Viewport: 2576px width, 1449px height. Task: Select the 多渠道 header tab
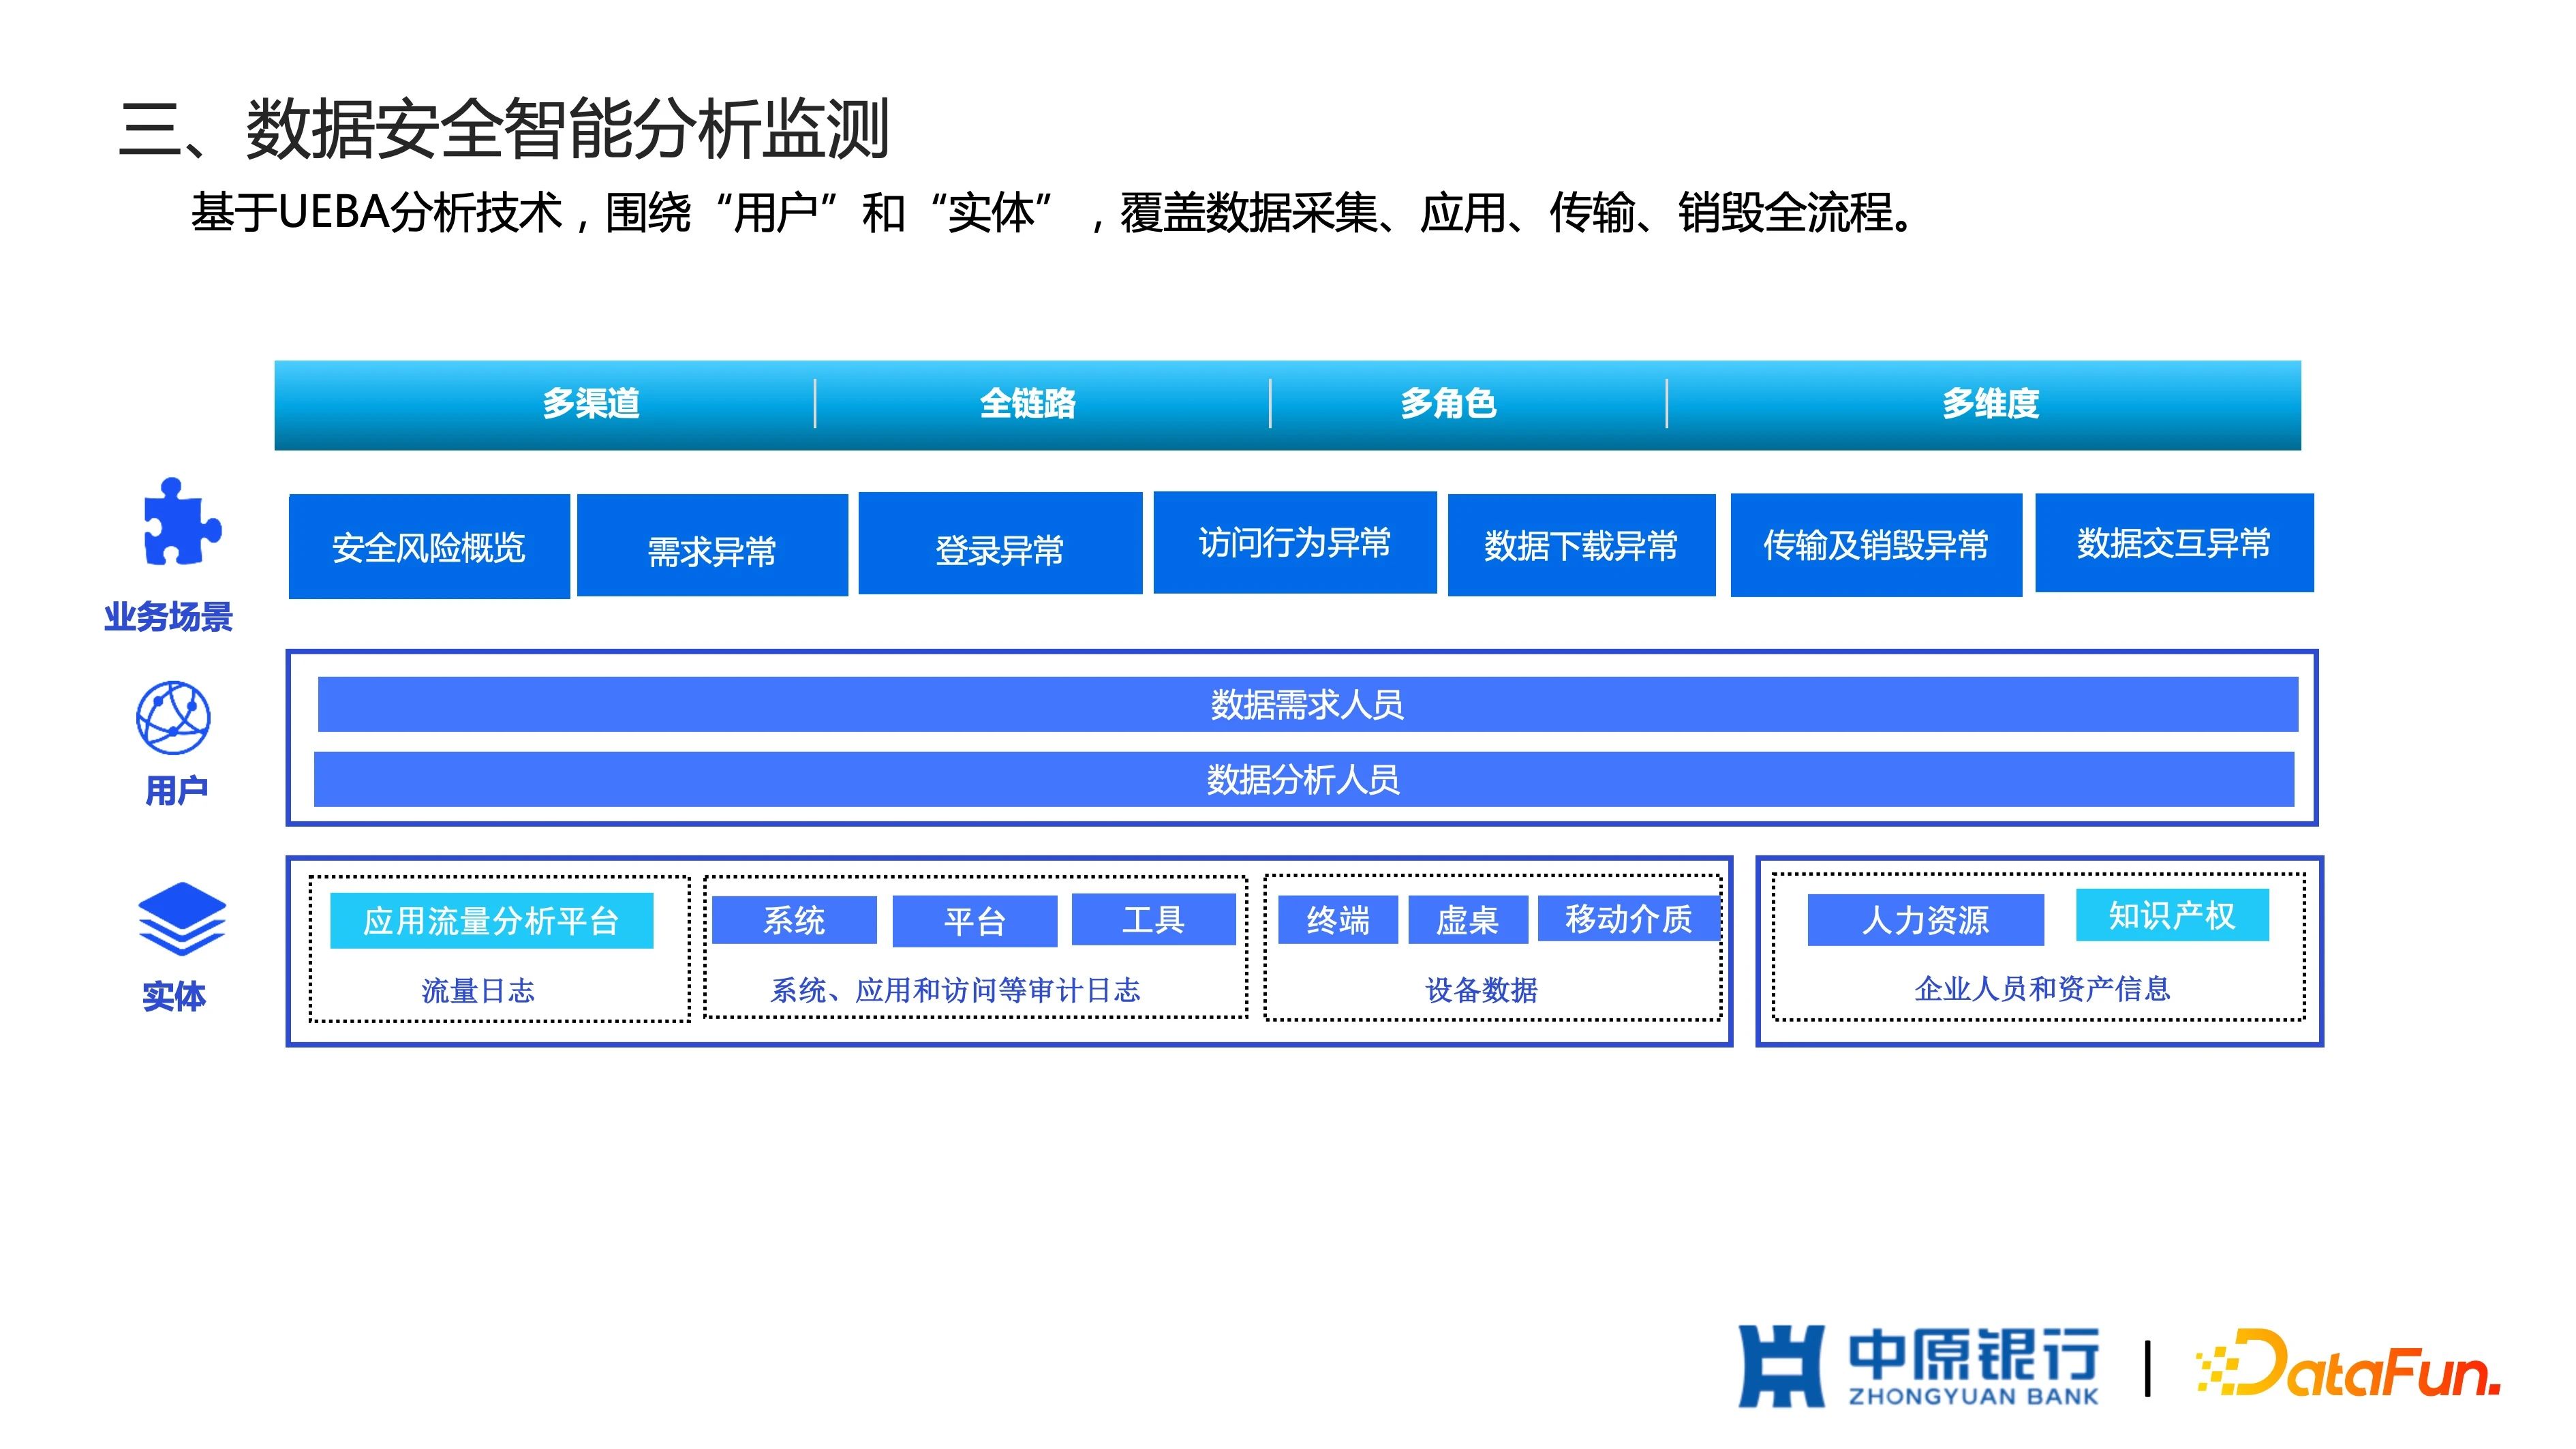click(591, 404)
